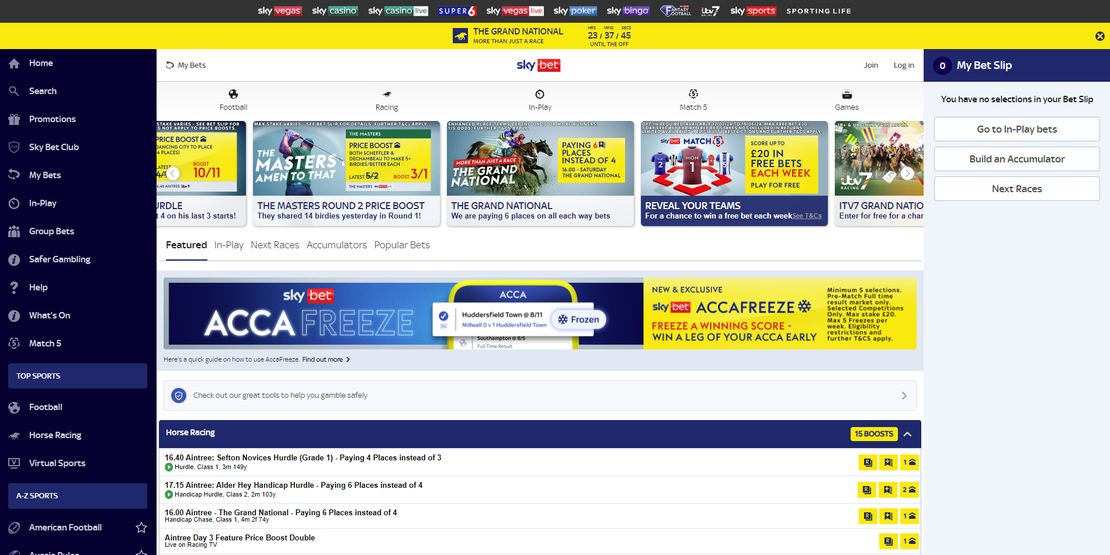Open Sky Poker from top brand bar
Screen dimensions: 1110x555
pos(575,11)
